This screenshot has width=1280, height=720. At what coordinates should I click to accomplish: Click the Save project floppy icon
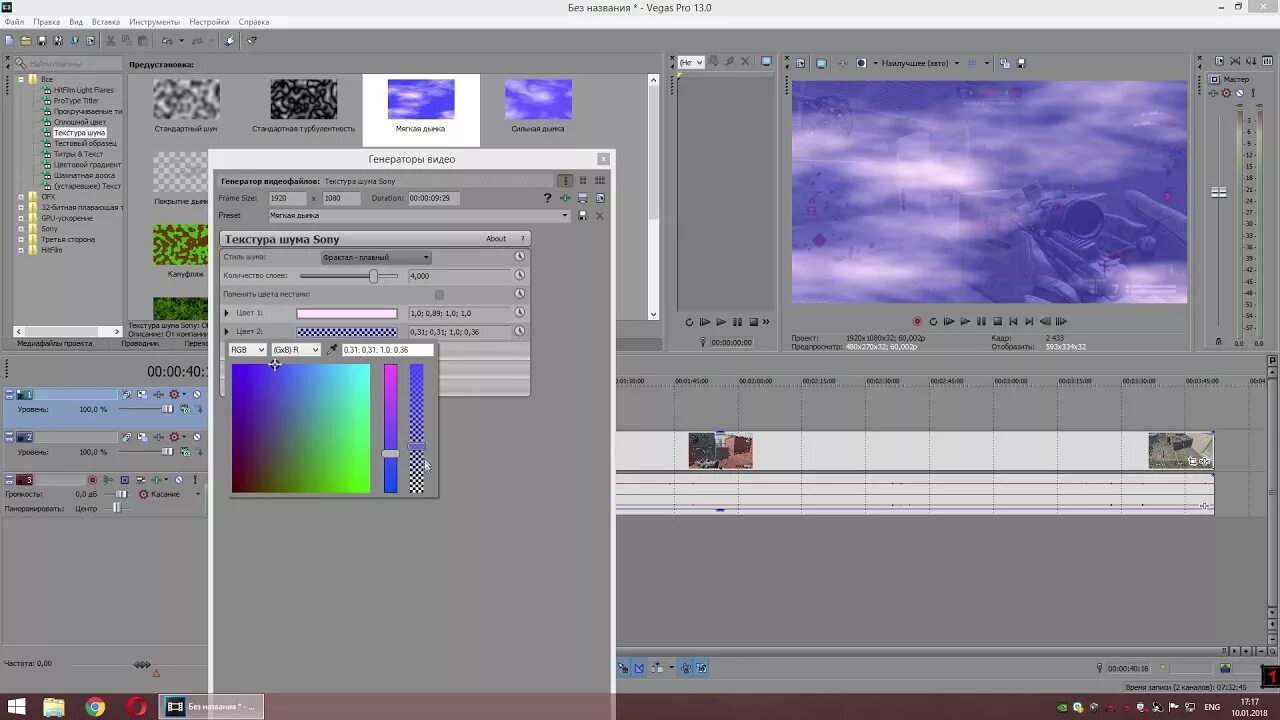[x=42, y=41]
